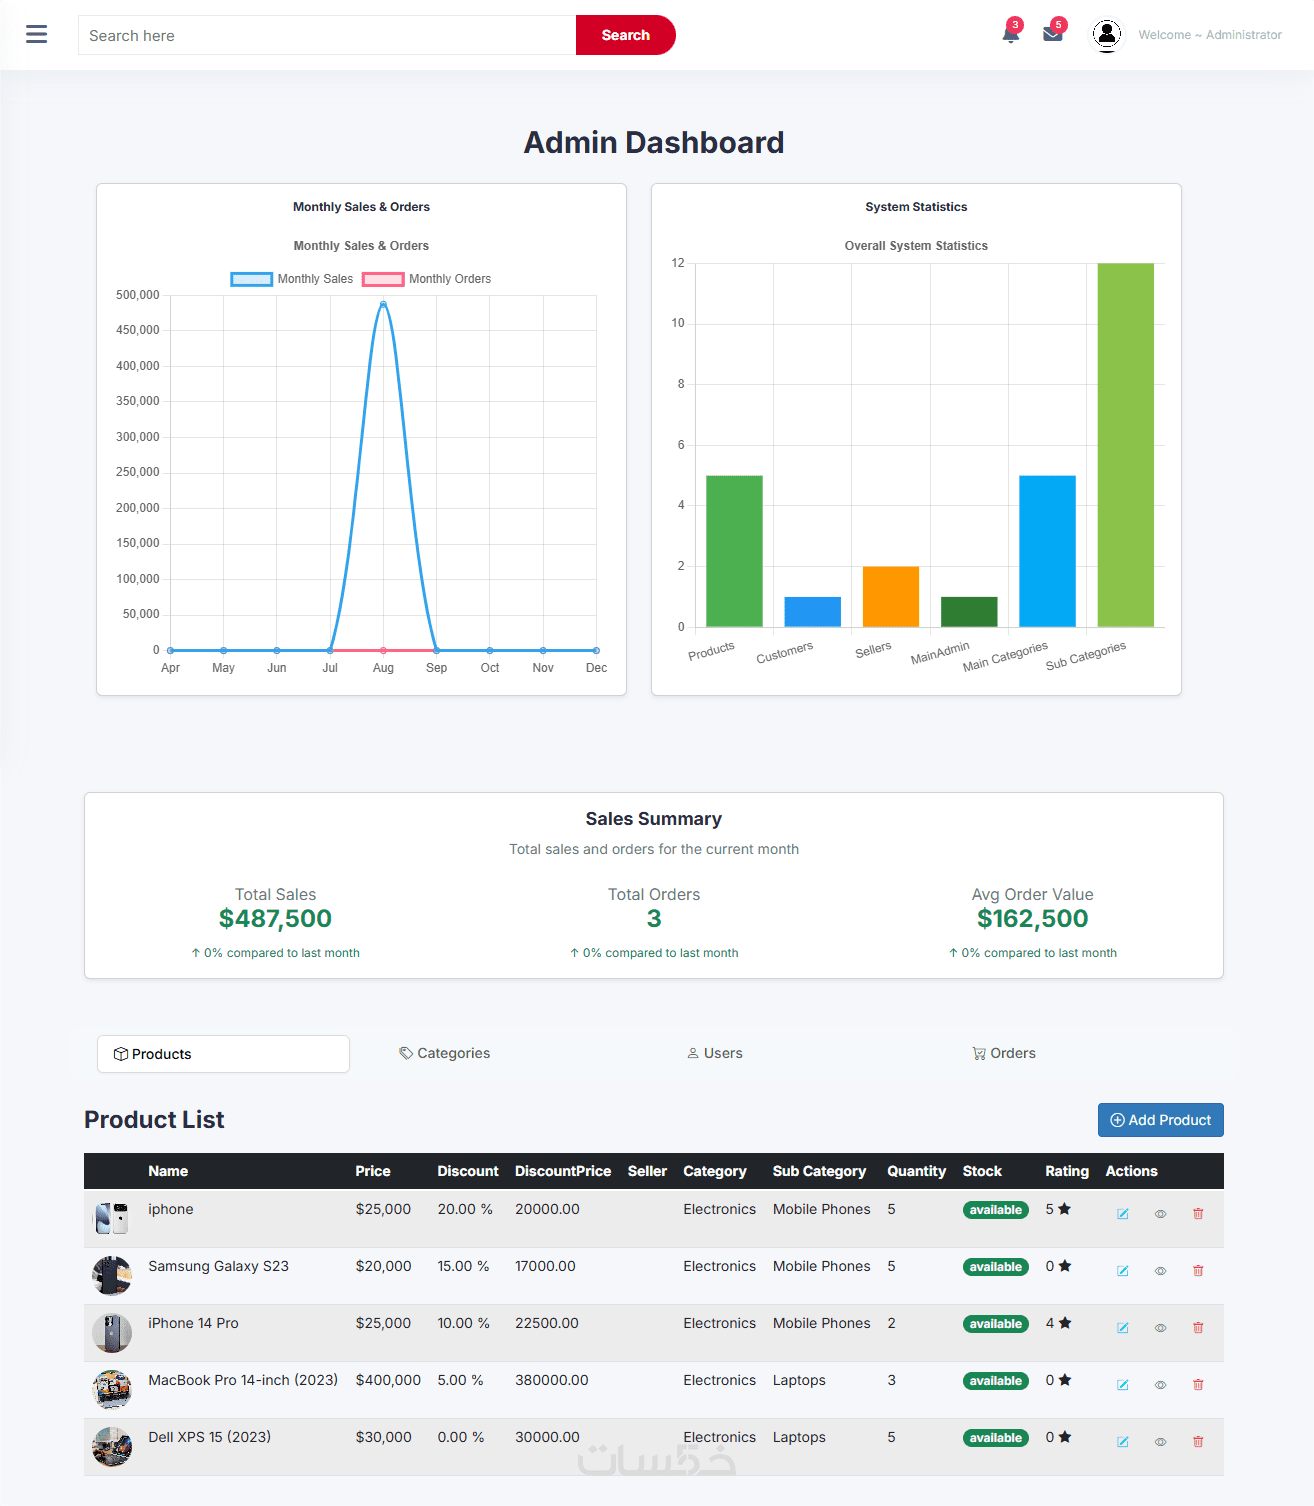
Task: Open the hamburger sidebar menu
Action: coord(37,34)
